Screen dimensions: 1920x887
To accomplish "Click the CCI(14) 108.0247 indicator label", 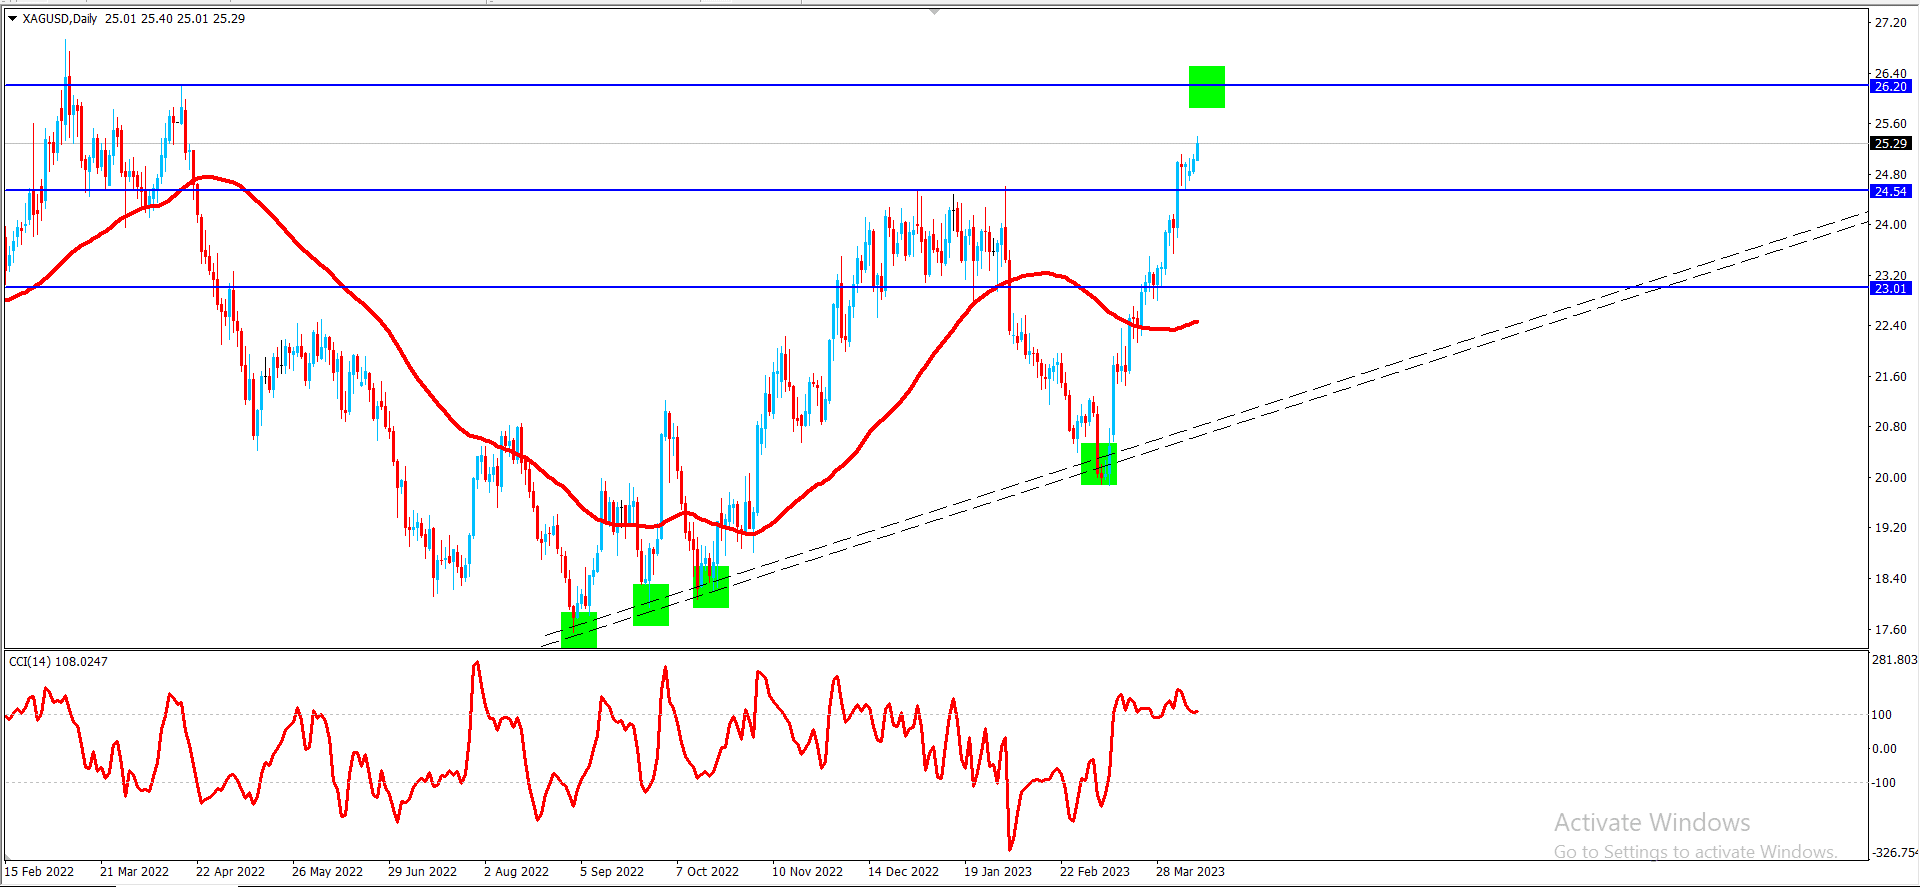I will pyautogui.click(x=58, y=662).
